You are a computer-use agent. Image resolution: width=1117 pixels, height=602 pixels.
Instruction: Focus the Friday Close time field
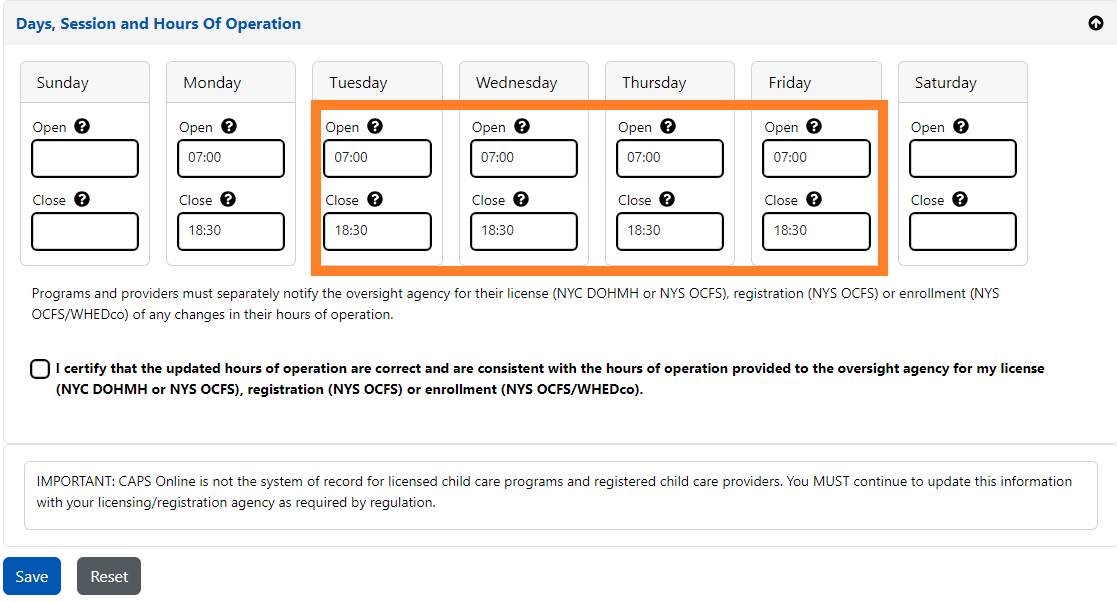coord(817,231)
